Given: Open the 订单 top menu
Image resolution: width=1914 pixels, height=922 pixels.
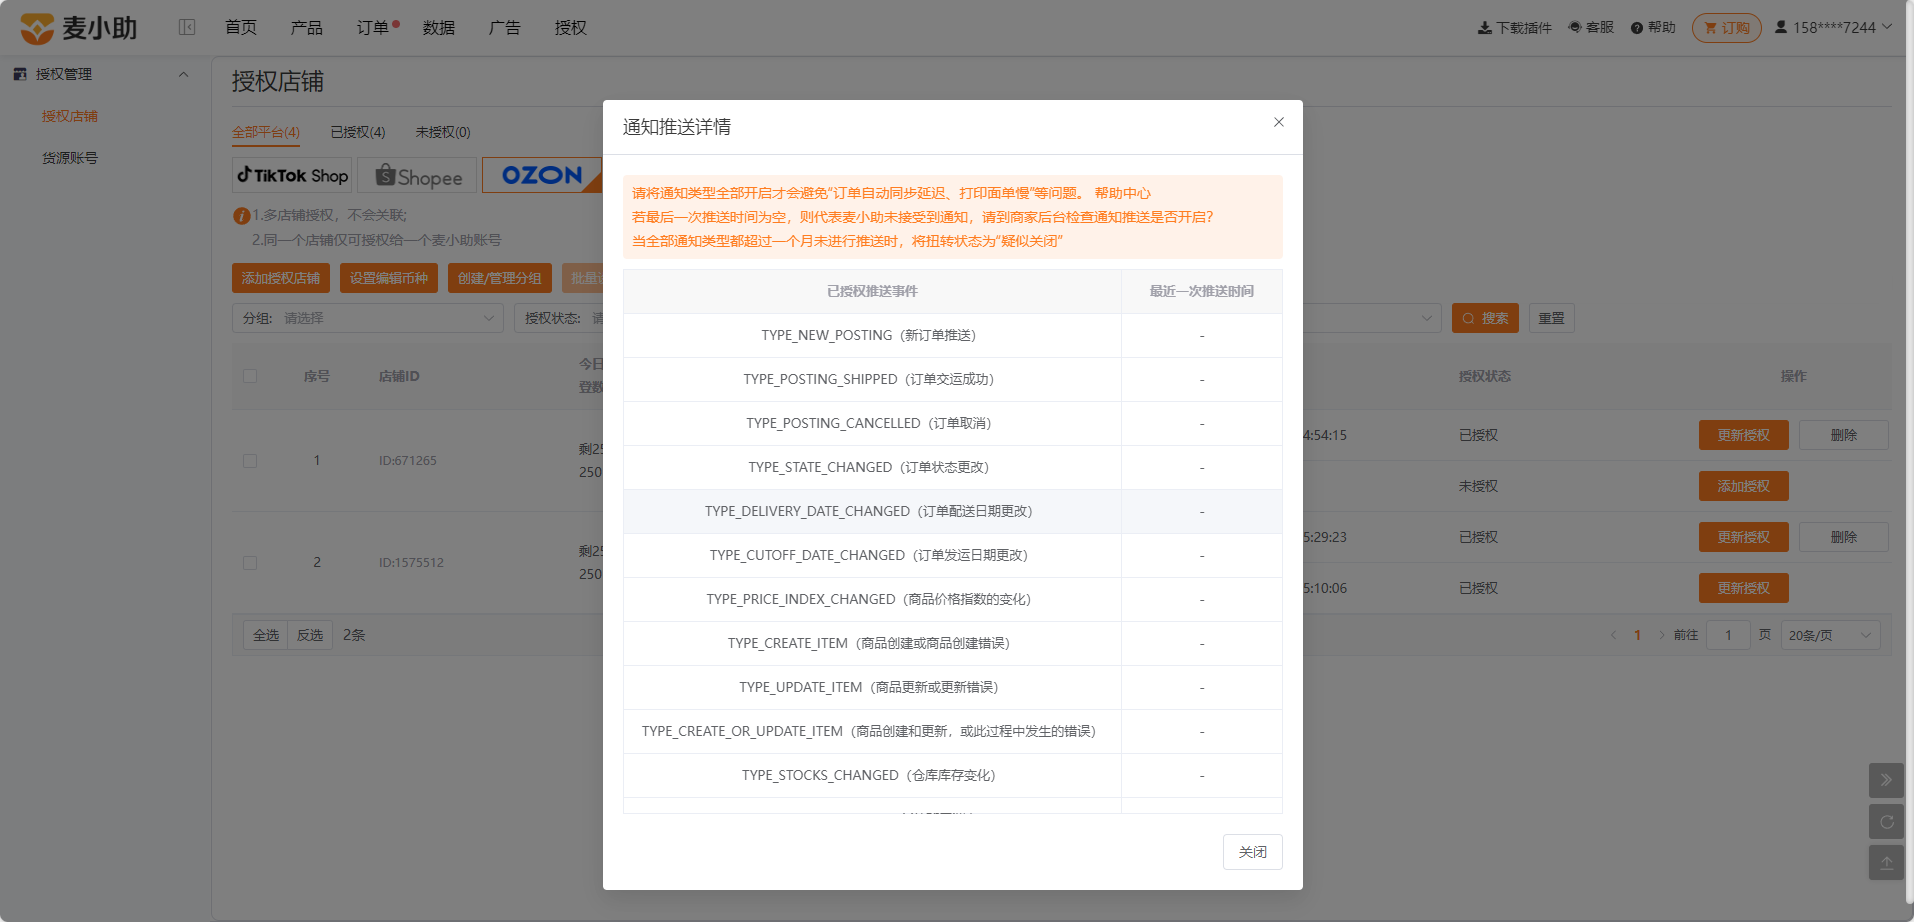Looking at the screenshot, I should tap(373, 27).
